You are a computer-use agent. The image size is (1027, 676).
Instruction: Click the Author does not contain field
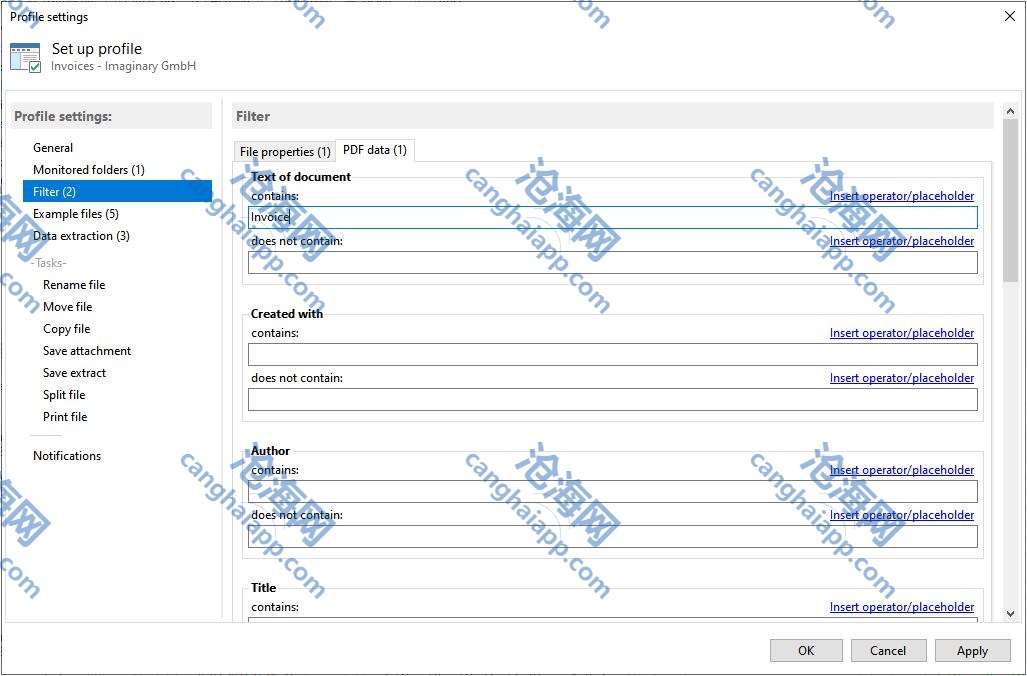click(612, 537)
